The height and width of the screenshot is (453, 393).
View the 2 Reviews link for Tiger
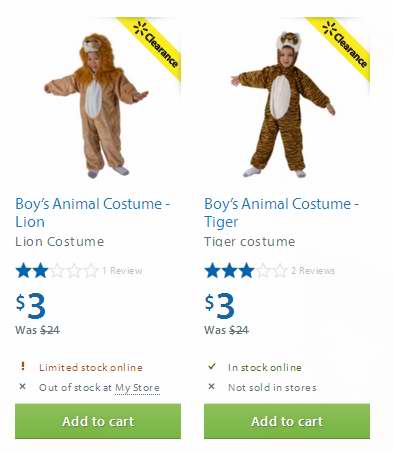pyautogui.click(x=313, y=270)
